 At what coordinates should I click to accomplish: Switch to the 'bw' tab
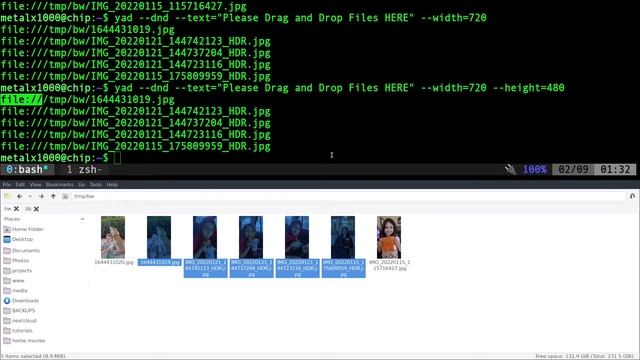[x=8, y=209]
